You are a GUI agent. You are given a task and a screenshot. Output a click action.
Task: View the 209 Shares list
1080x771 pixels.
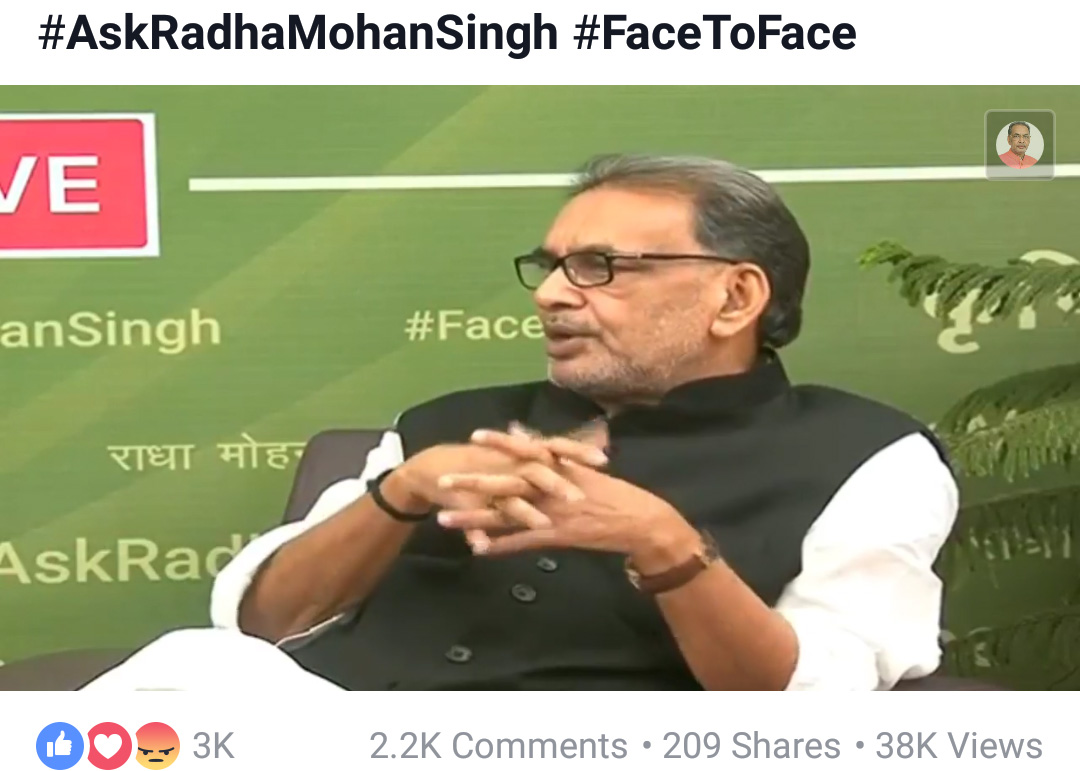(751, 746)
